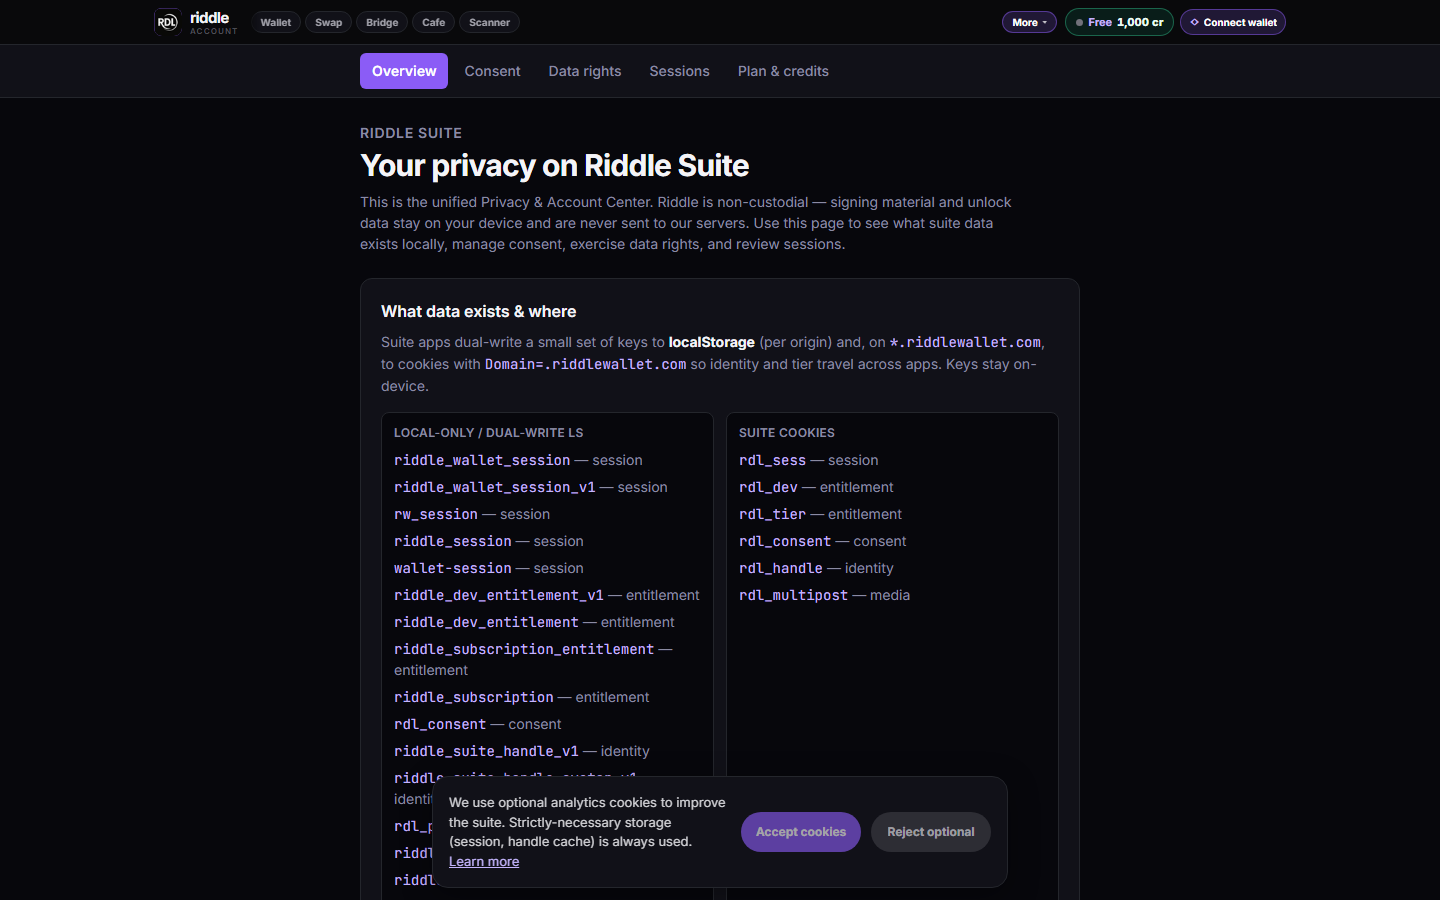Click the bold localStorage word
Image resolution: width=1440 pixels, height=900 pixels.
pos(712,342)
